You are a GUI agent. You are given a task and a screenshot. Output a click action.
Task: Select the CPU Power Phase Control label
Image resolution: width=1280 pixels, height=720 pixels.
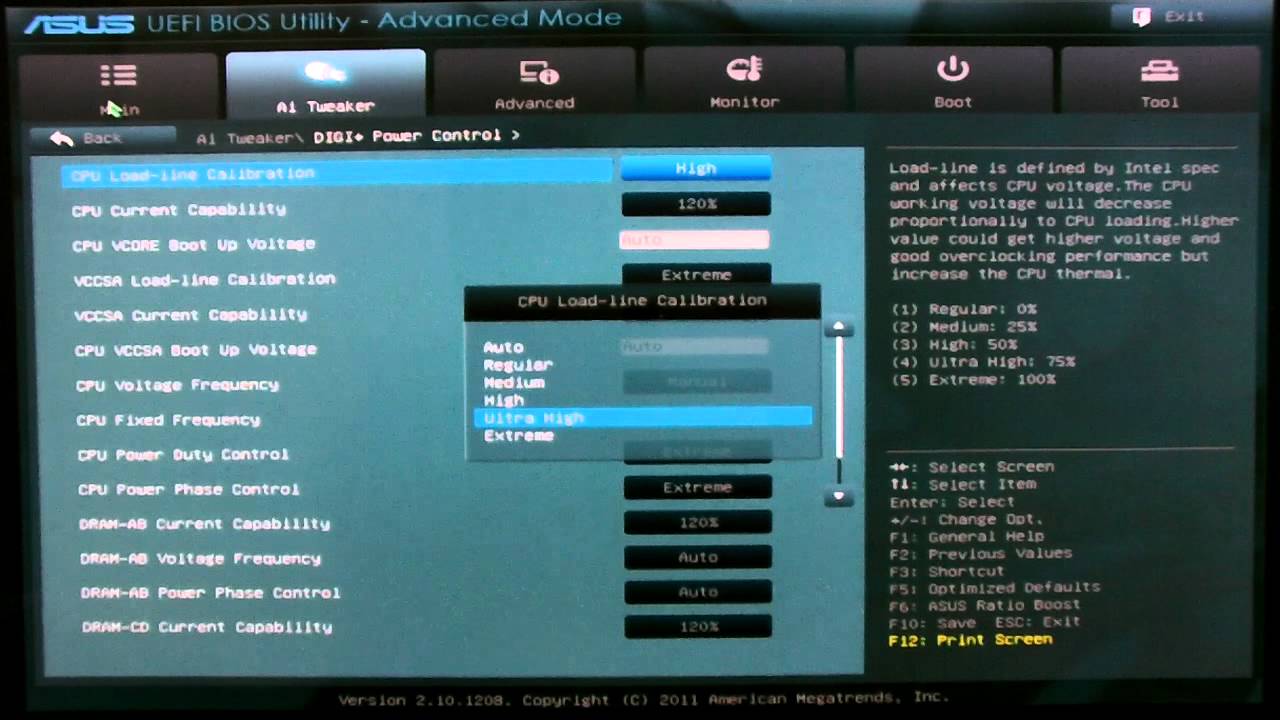188,489
